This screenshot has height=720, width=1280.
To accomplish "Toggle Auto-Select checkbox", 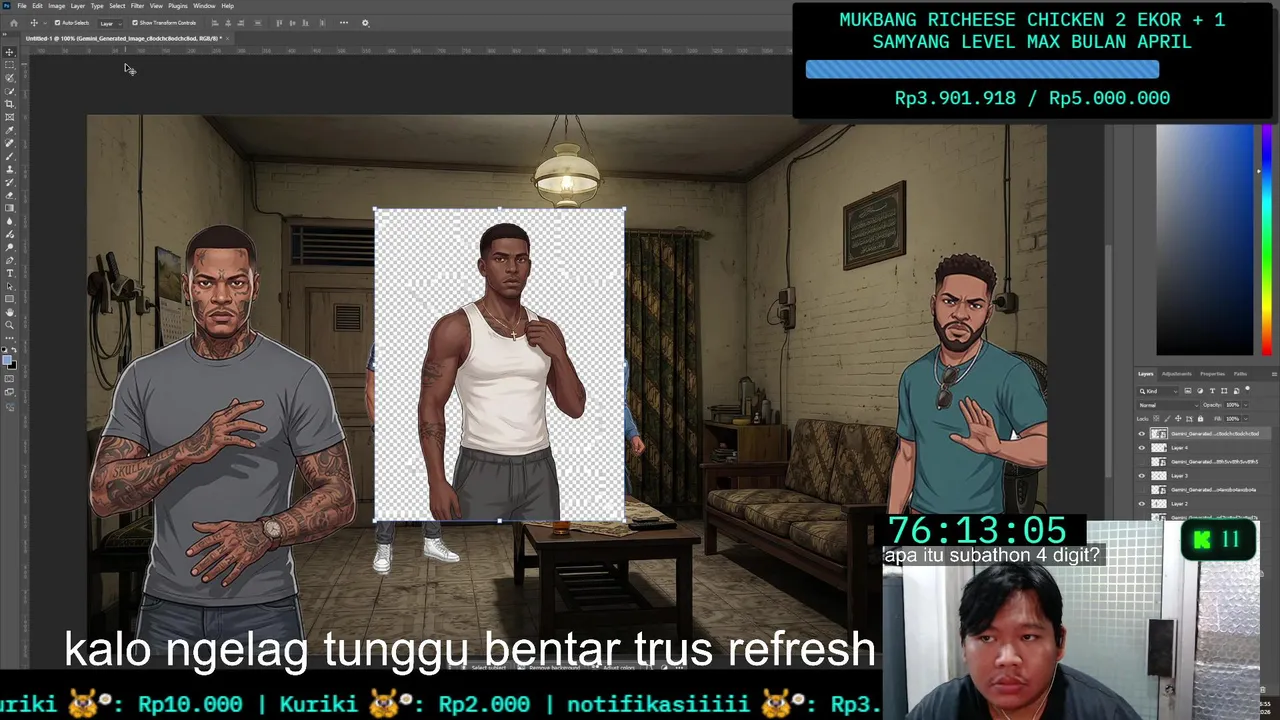I will pyautogui.click(x=58, y=23).
